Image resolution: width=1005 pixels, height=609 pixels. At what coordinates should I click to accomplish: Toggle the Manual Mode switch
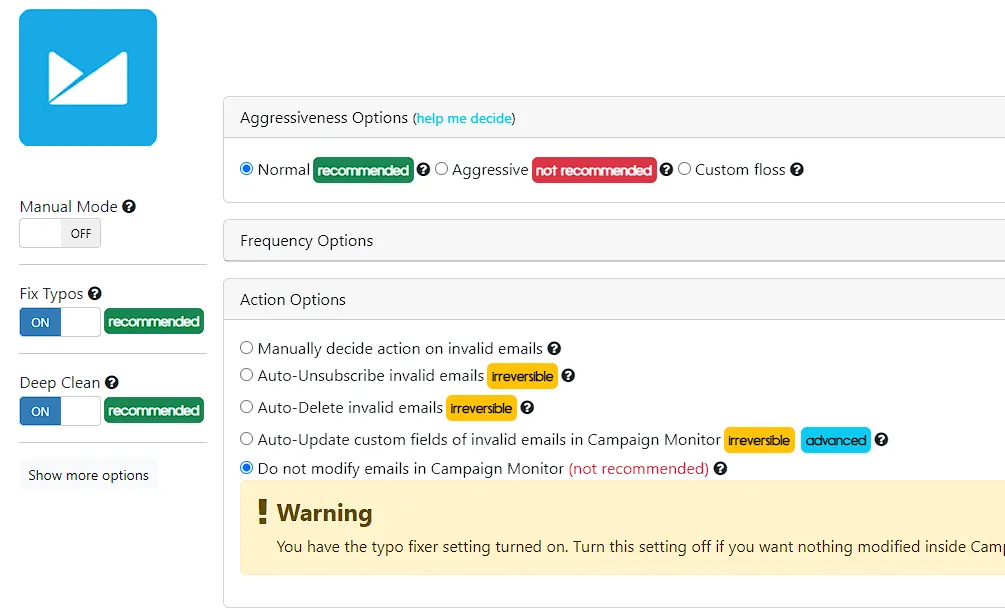60,233
